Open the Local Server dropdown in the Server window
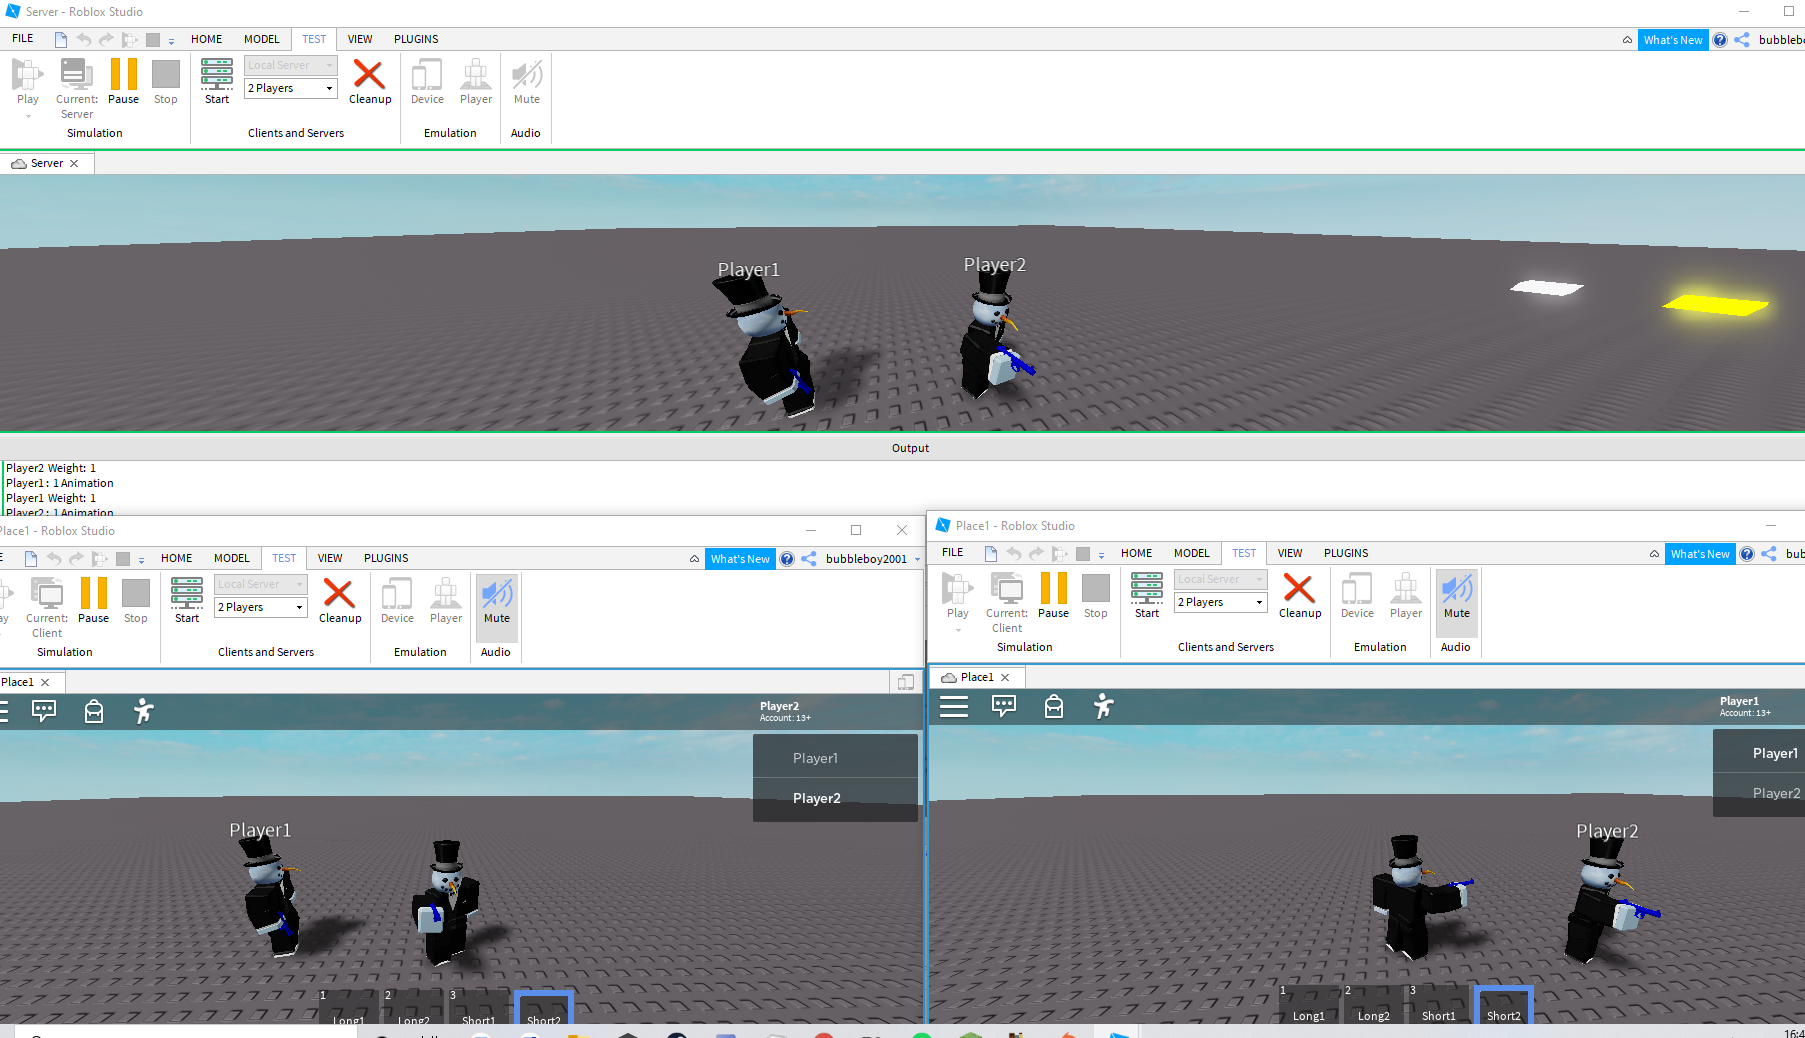The width and height of the screenshot is (1805, 1038). tap(291, 65)
